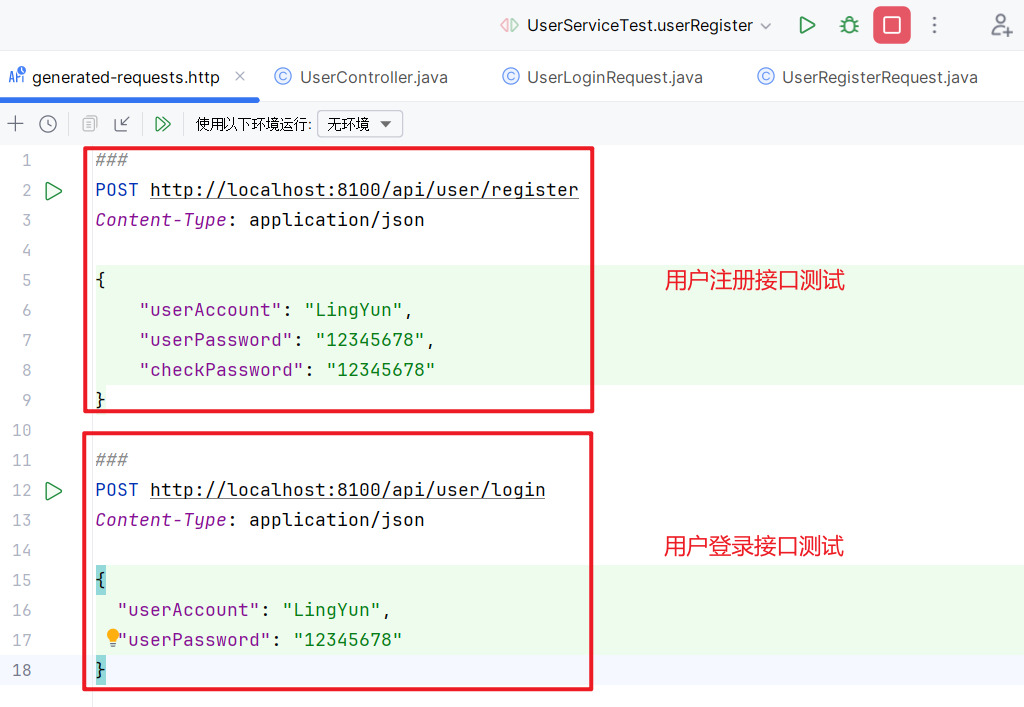
Task: Debug the current run configuration
Action: 849,26
